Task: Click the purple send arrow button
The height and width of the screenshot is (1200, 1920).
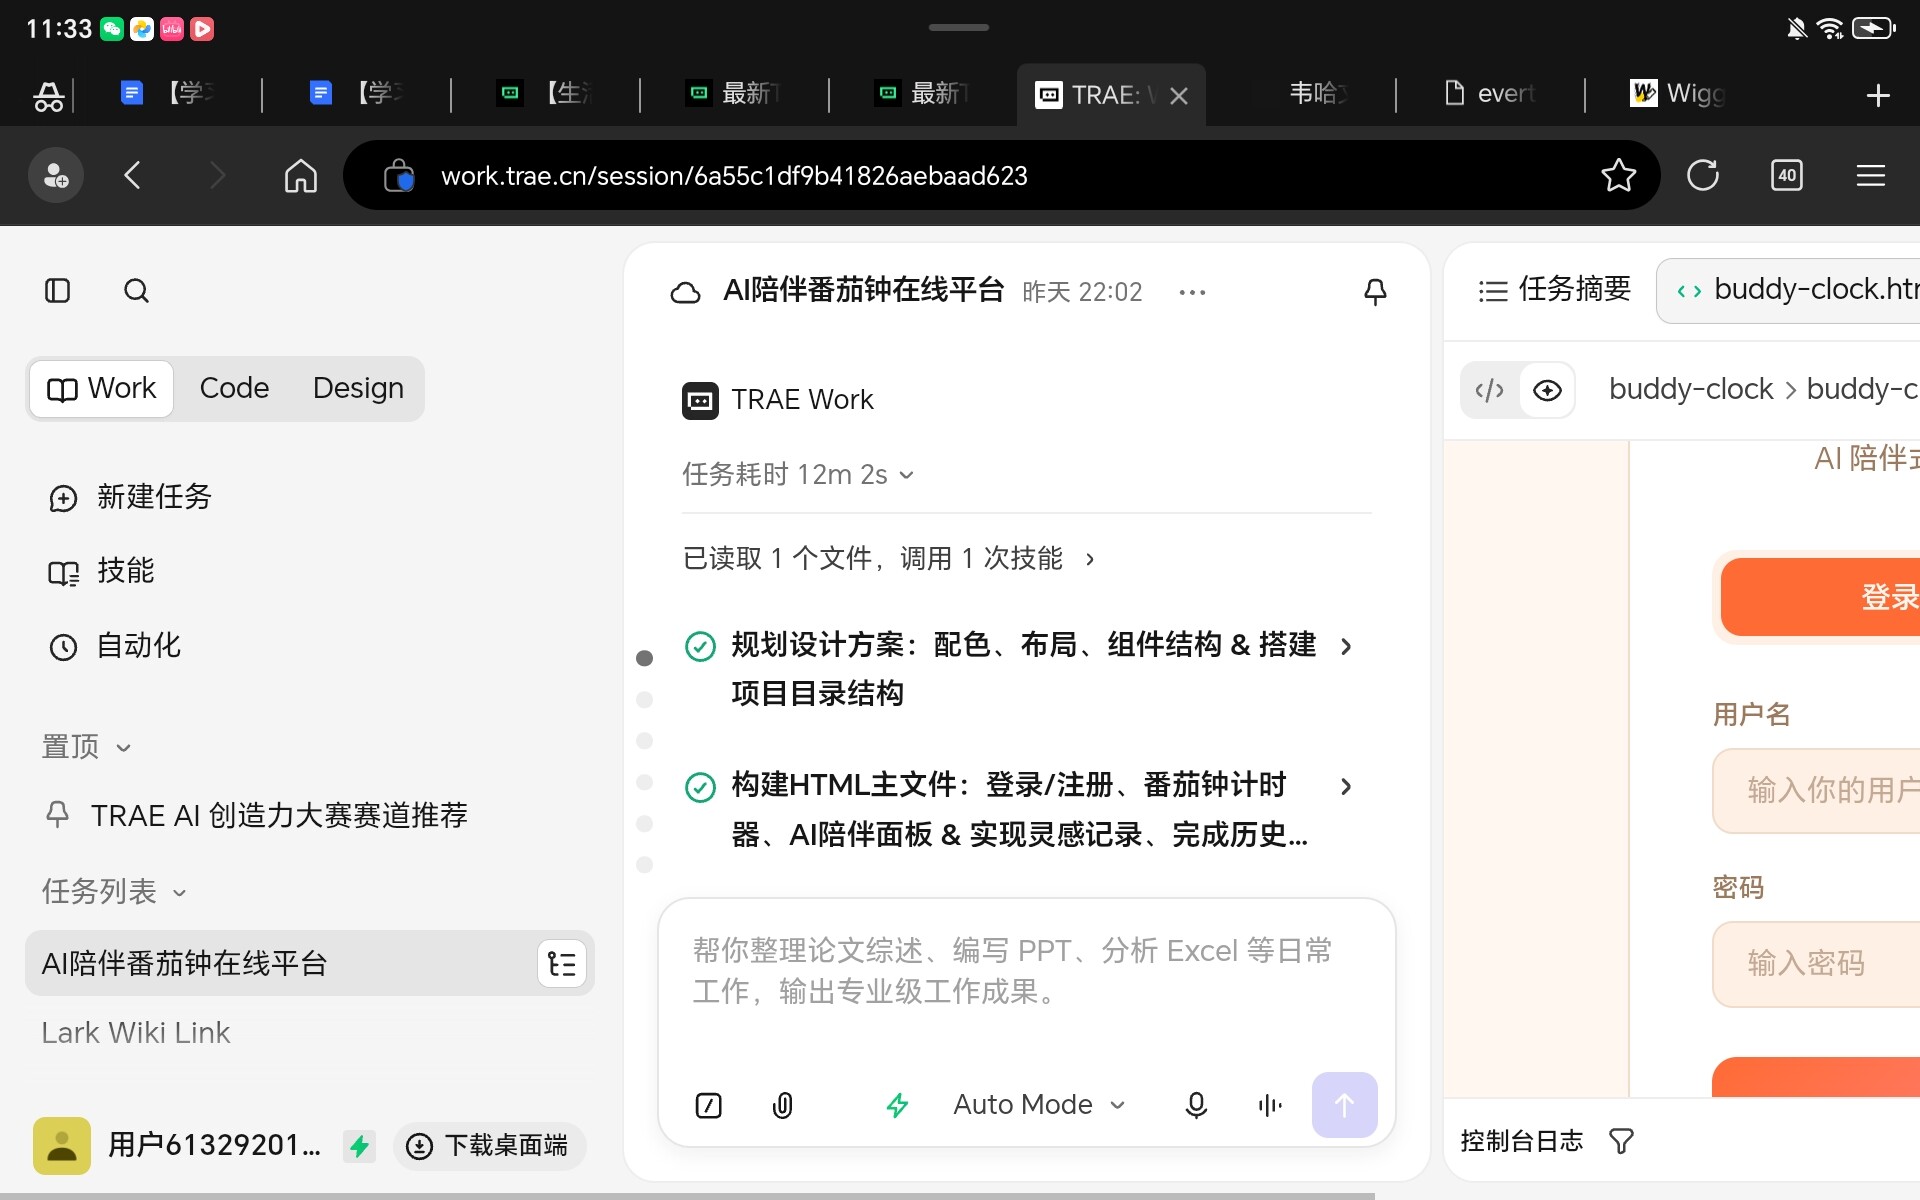Action: coord(1344,1105)
